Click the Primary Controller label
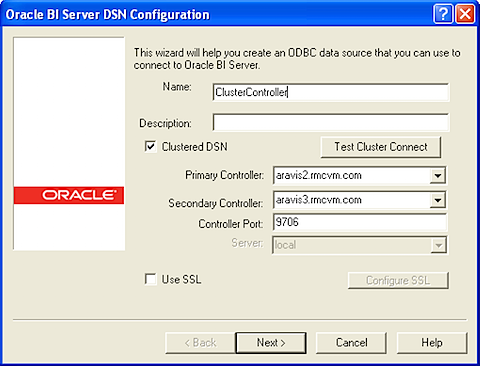 [x=225, y=175]
